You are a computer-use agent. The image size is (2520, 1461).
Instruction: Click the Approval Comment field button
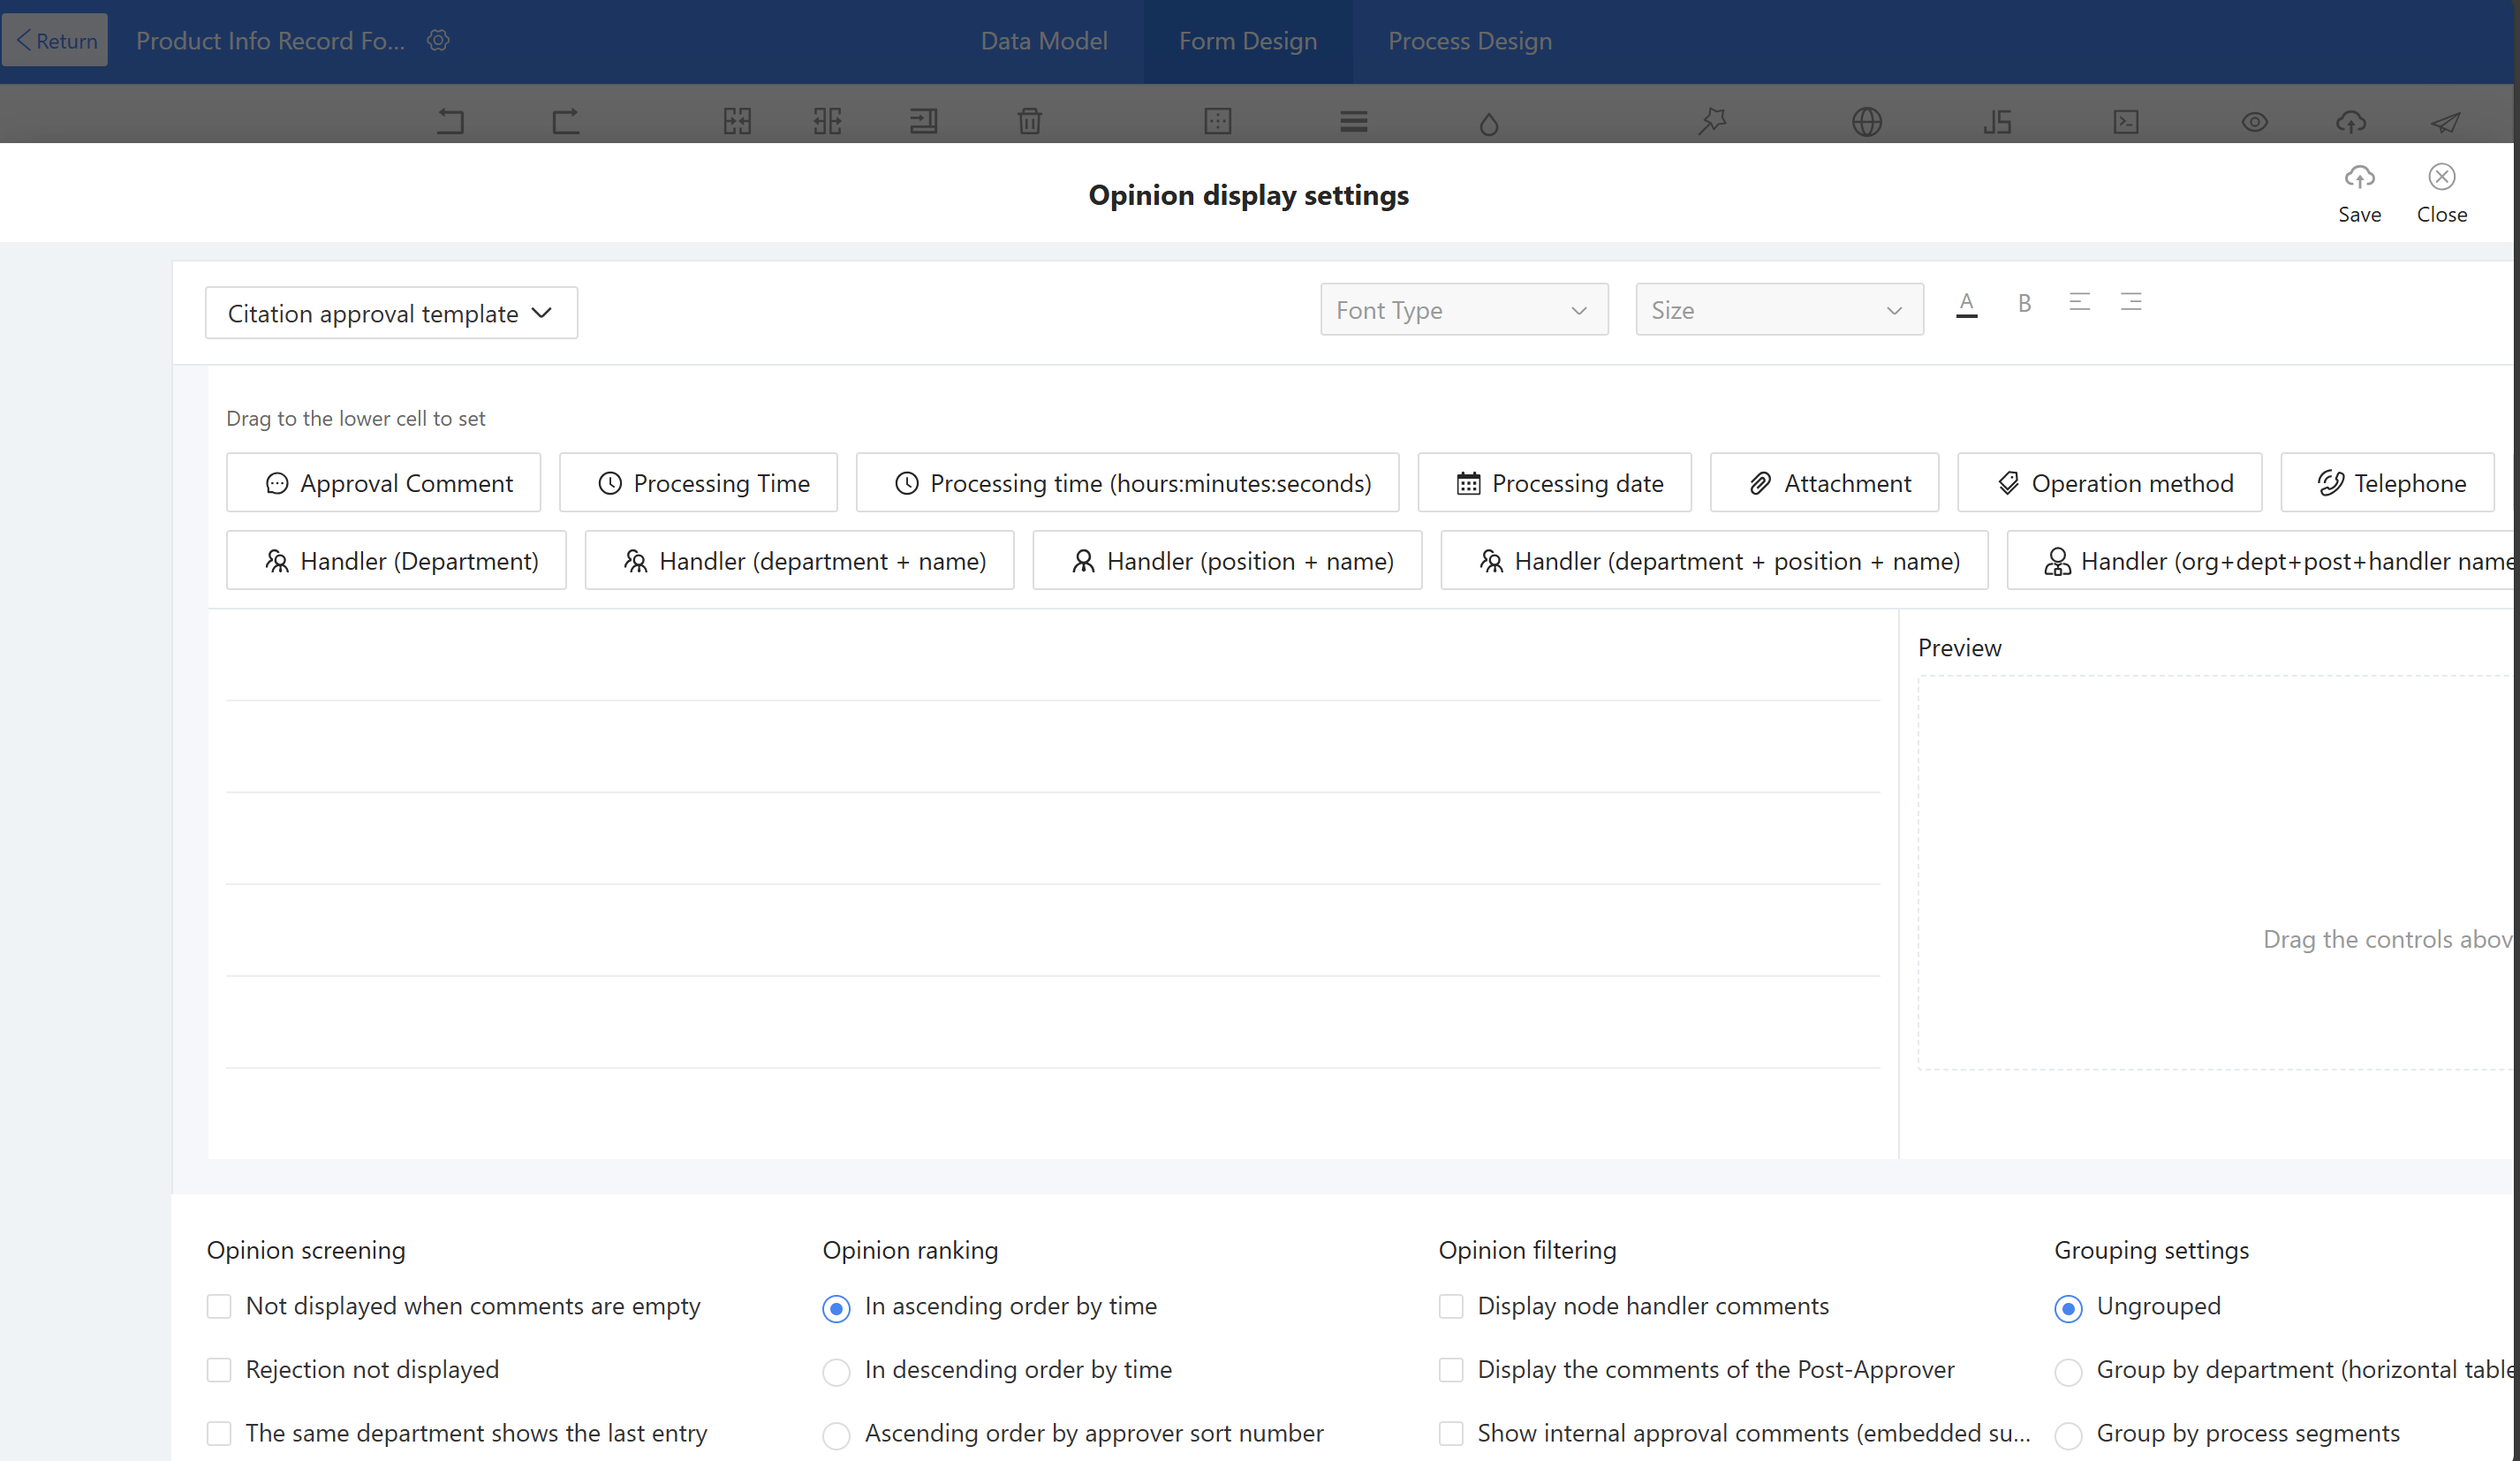384,483
